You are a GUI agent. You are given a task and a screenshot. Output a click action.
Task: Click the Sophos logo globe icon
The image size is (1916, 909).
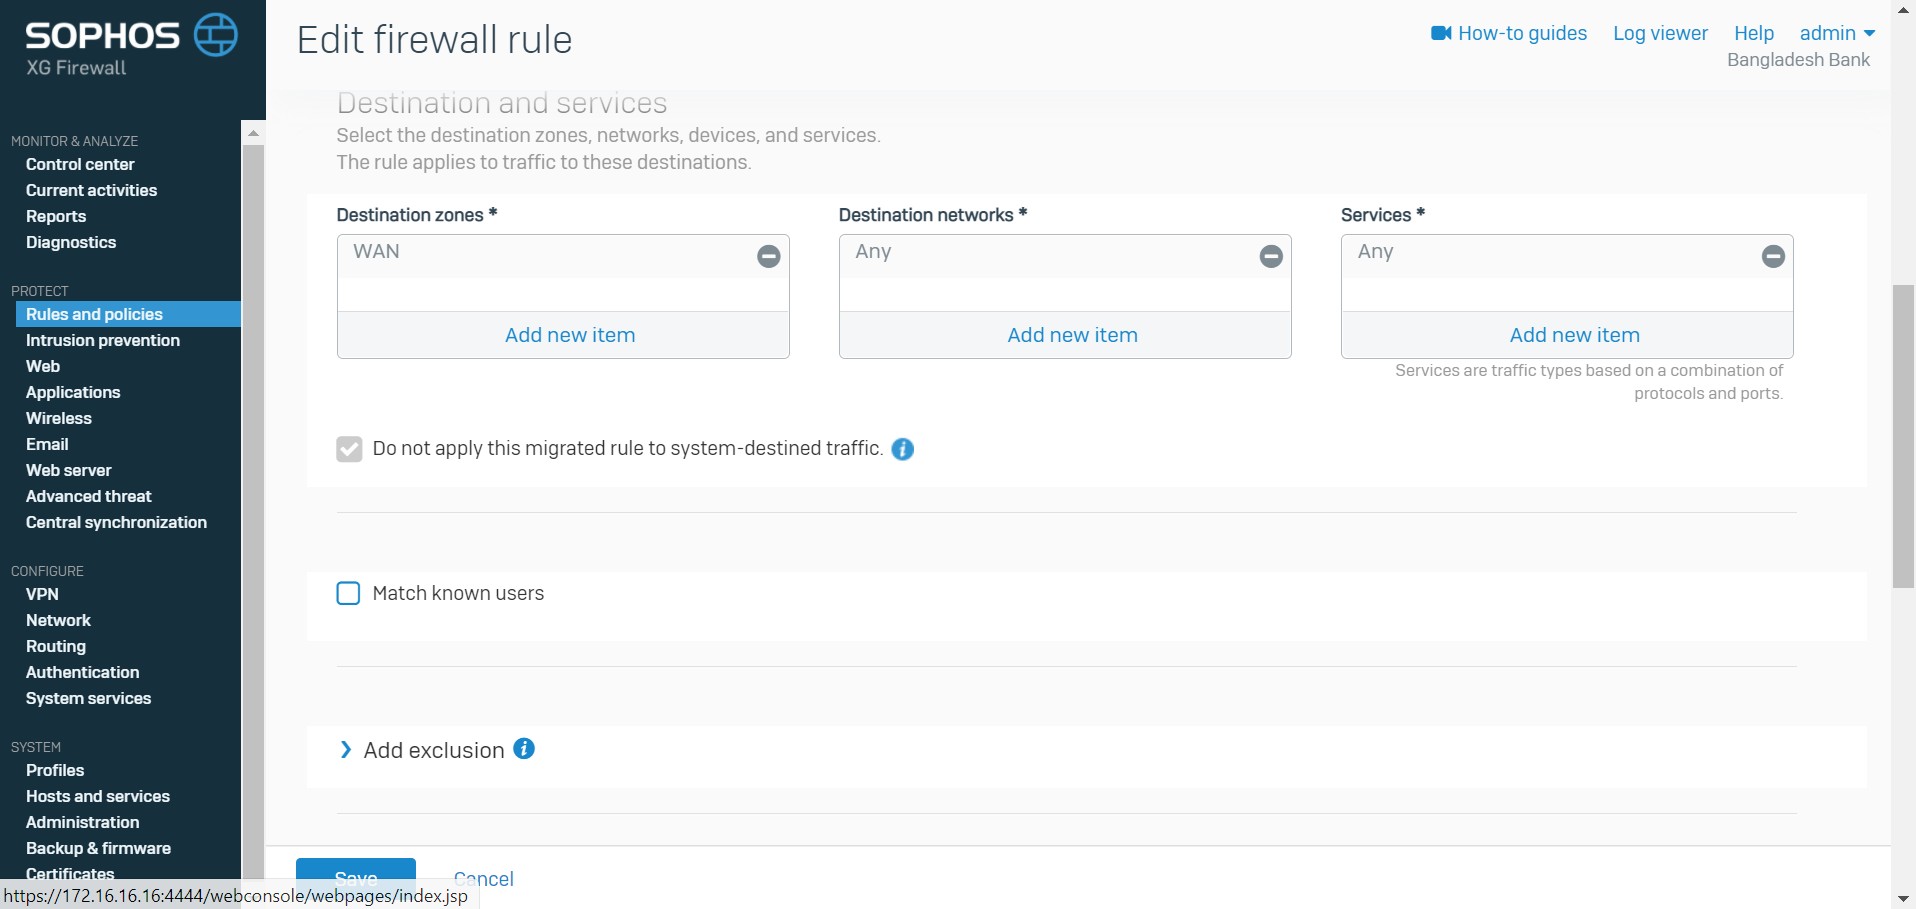[215, 35]
